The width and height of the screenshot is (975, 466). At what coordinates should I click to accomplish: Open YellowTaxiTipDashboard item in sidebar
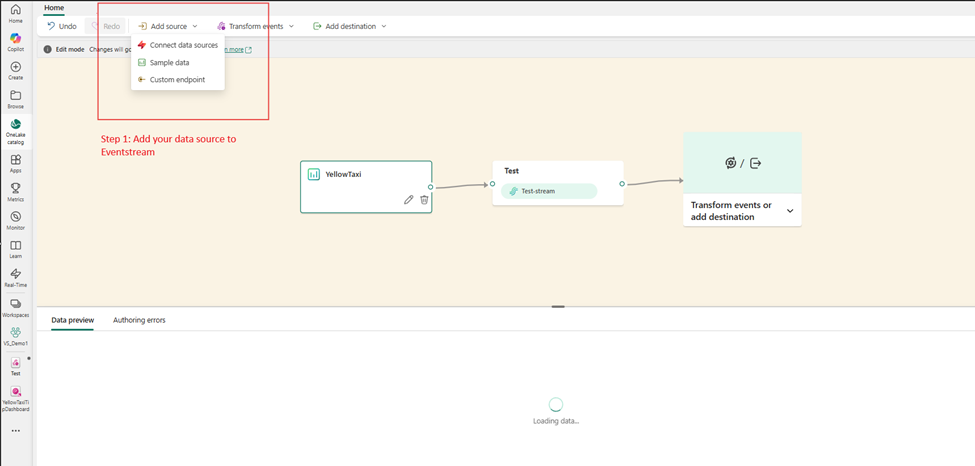click(15, 397)
